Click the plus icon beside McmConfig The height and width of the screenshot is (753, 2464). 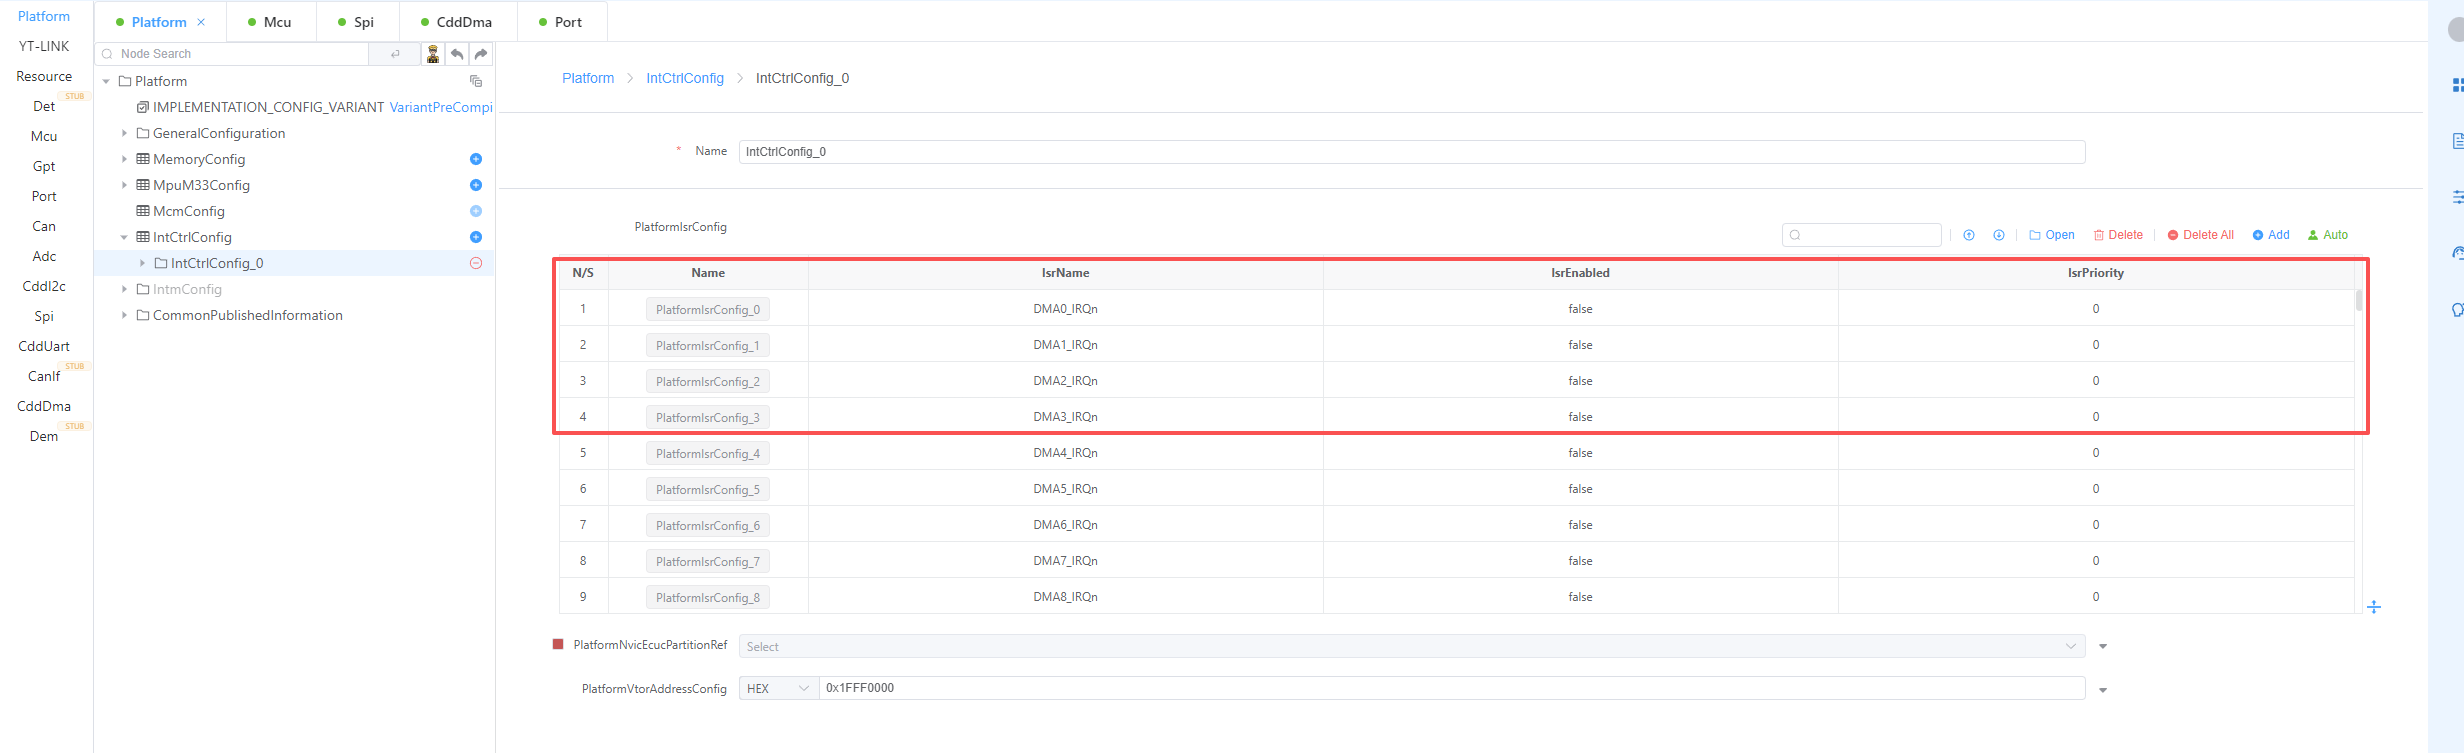(x=476, y=211)
